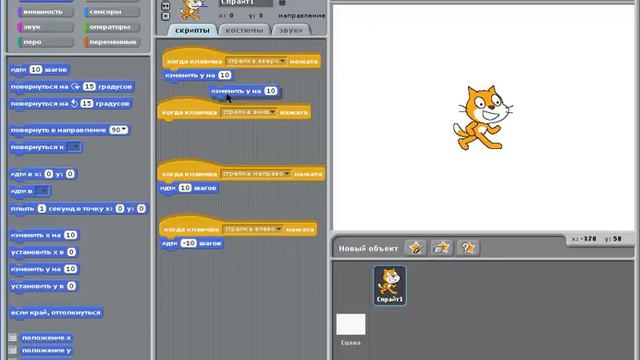The width and height of the screenshot is (640, 360).
Task: Open the идти в target dropdown
Action: click(x=42, y=191)
